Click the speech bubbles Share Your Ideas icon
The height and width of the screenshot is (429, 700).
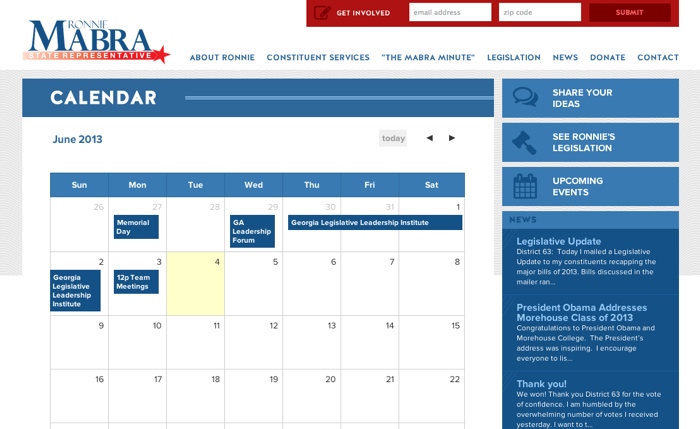pyautogui.click(x=525, y=97)
